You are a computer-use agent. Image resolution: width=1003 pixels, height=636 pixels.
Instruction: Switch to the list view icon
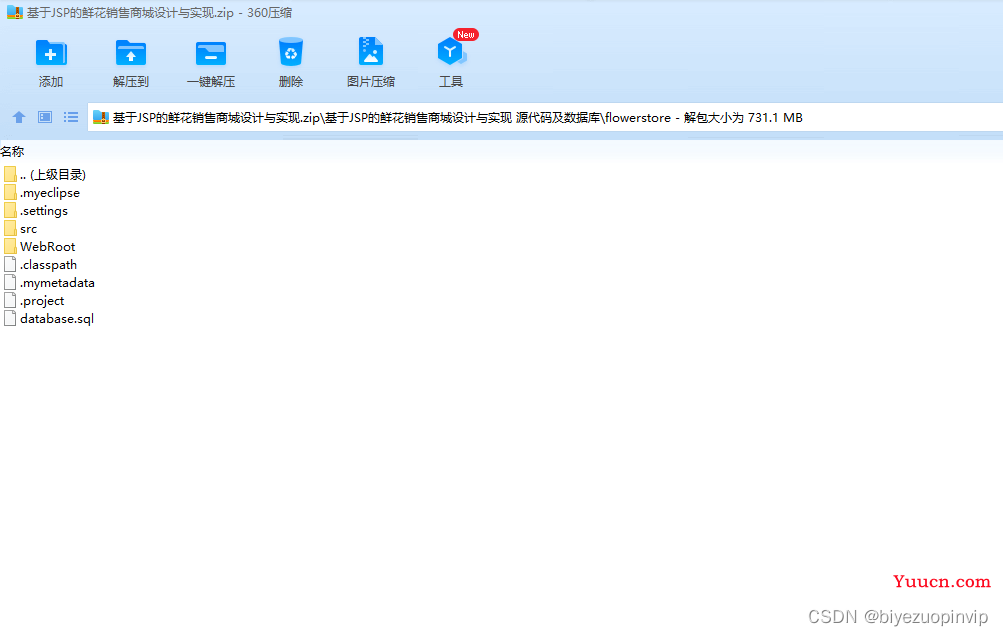[x=71, y=117]
